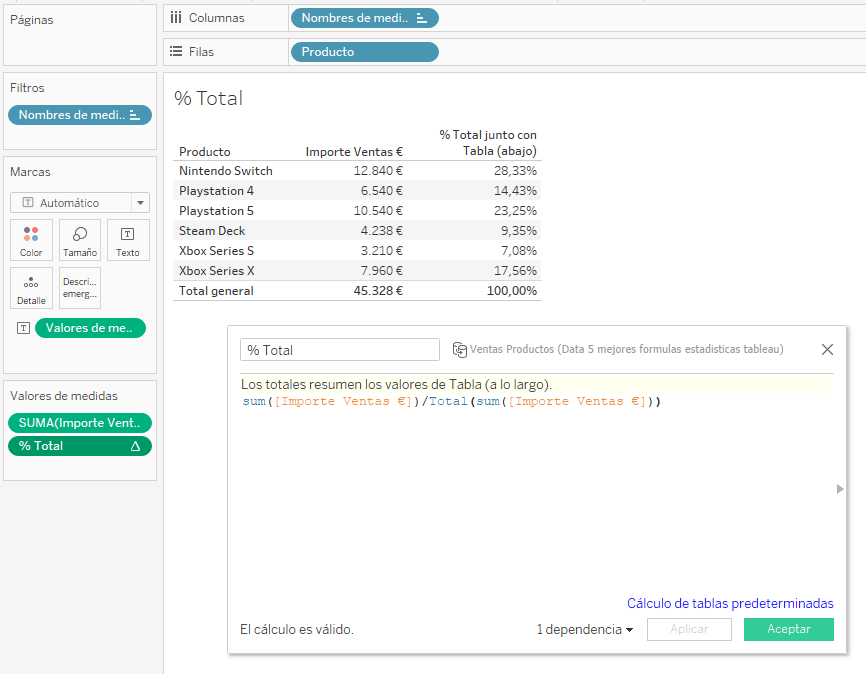
Task: Select the Playstation 5 row label
Action: pyautogui.click(x=216, y=211)
